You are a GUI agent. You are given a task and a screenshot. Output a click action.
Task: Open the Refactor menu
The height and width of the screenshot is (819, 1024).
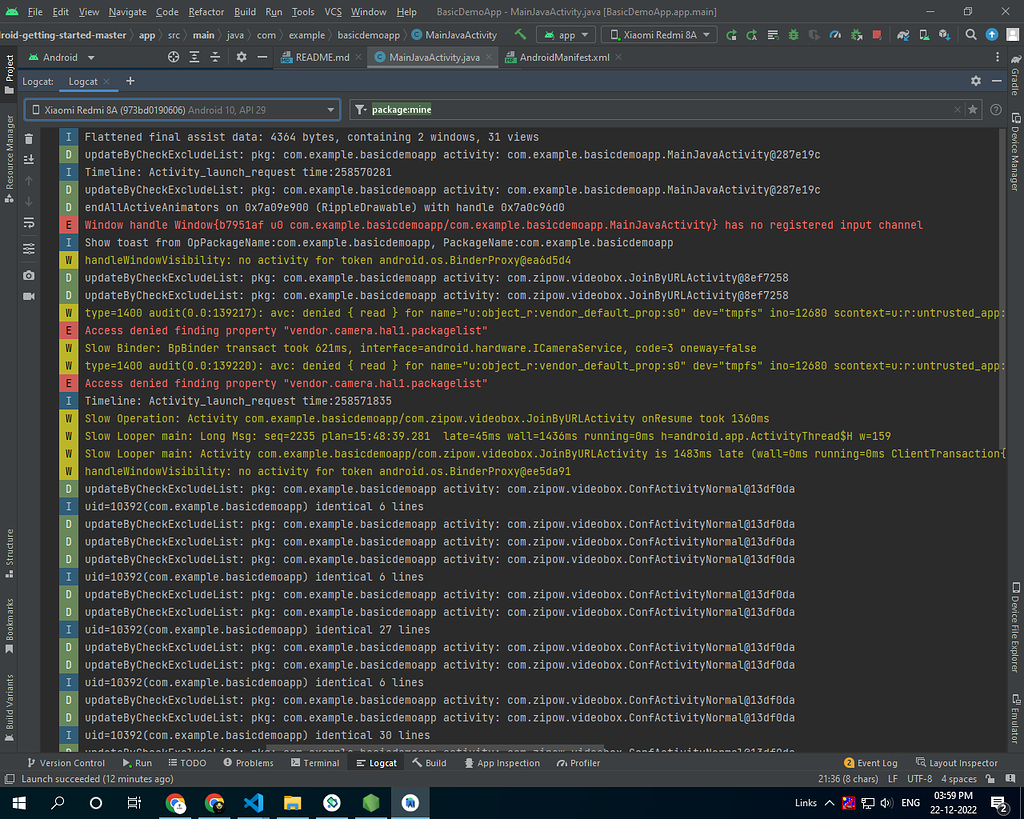click(x=207, y=12)
